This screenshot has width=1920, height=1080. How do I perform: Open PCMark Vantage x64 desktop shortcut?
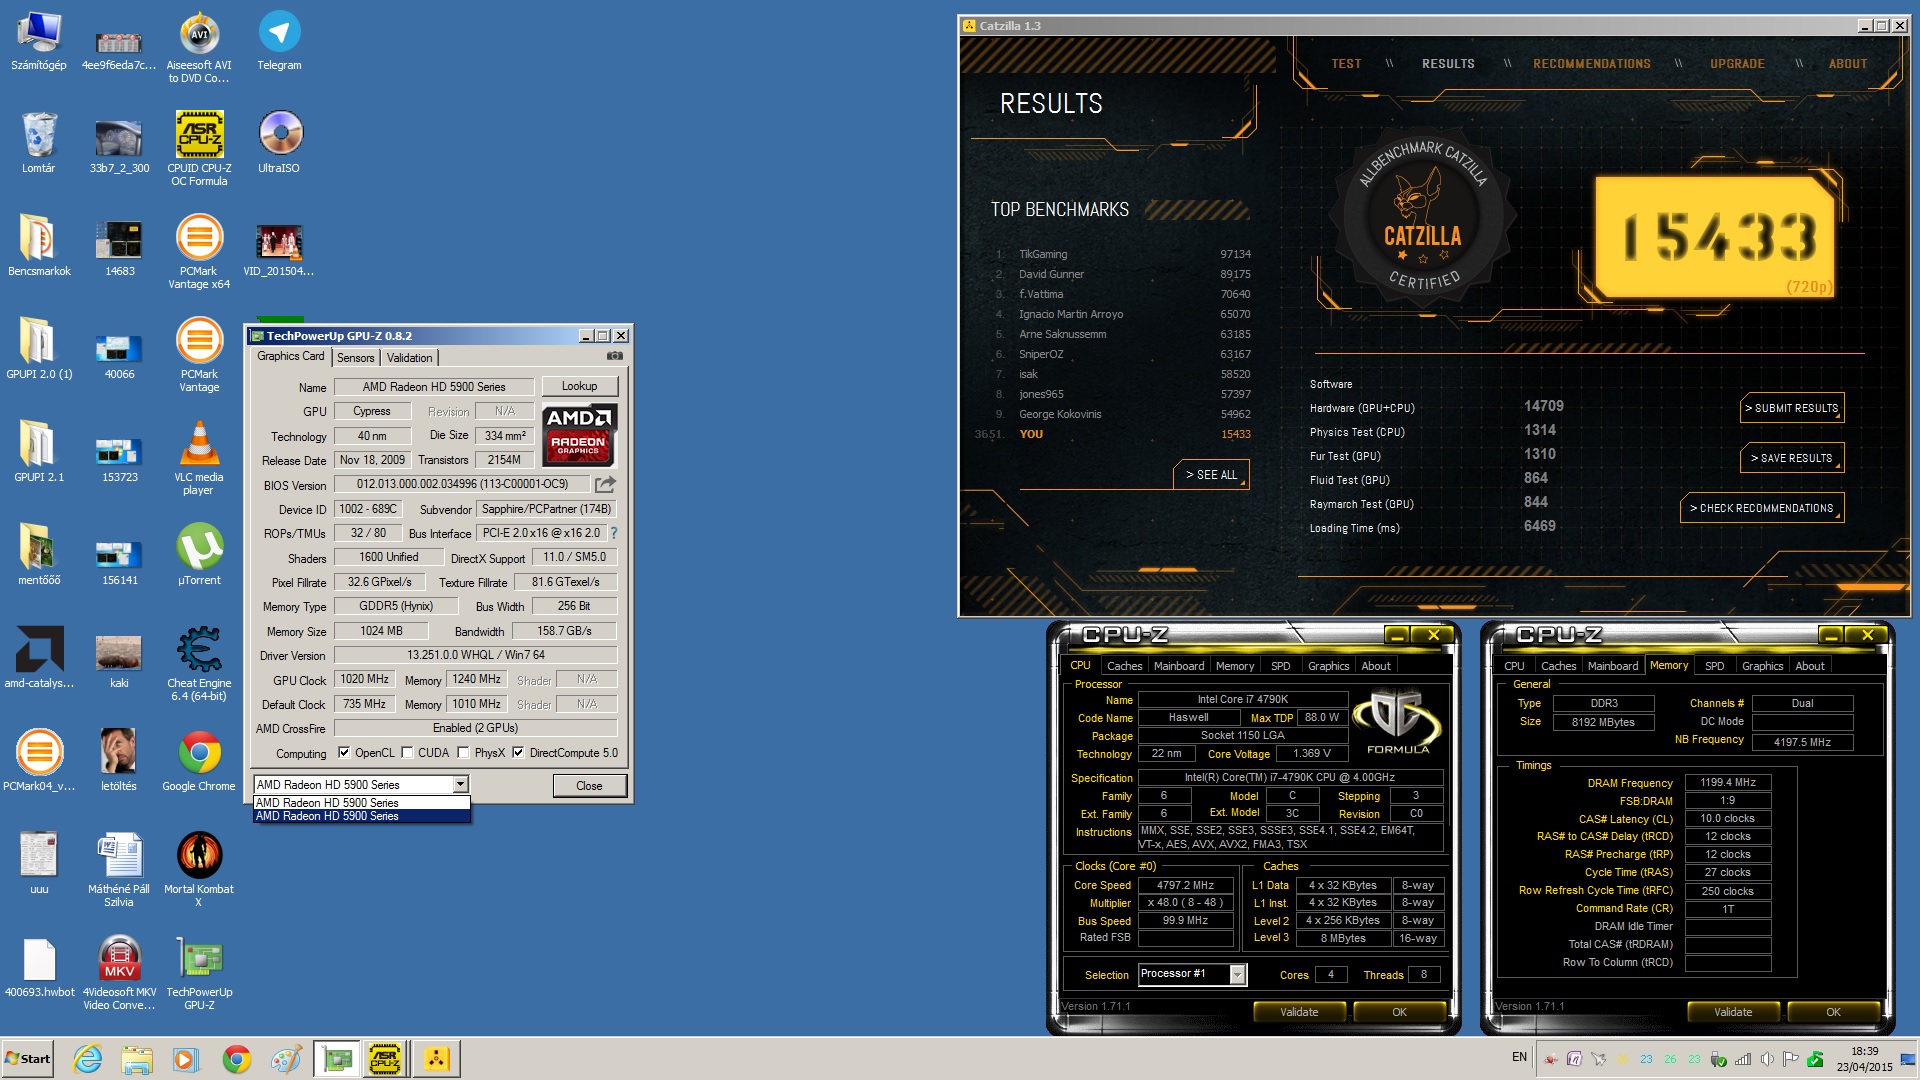tap(199, 252)
